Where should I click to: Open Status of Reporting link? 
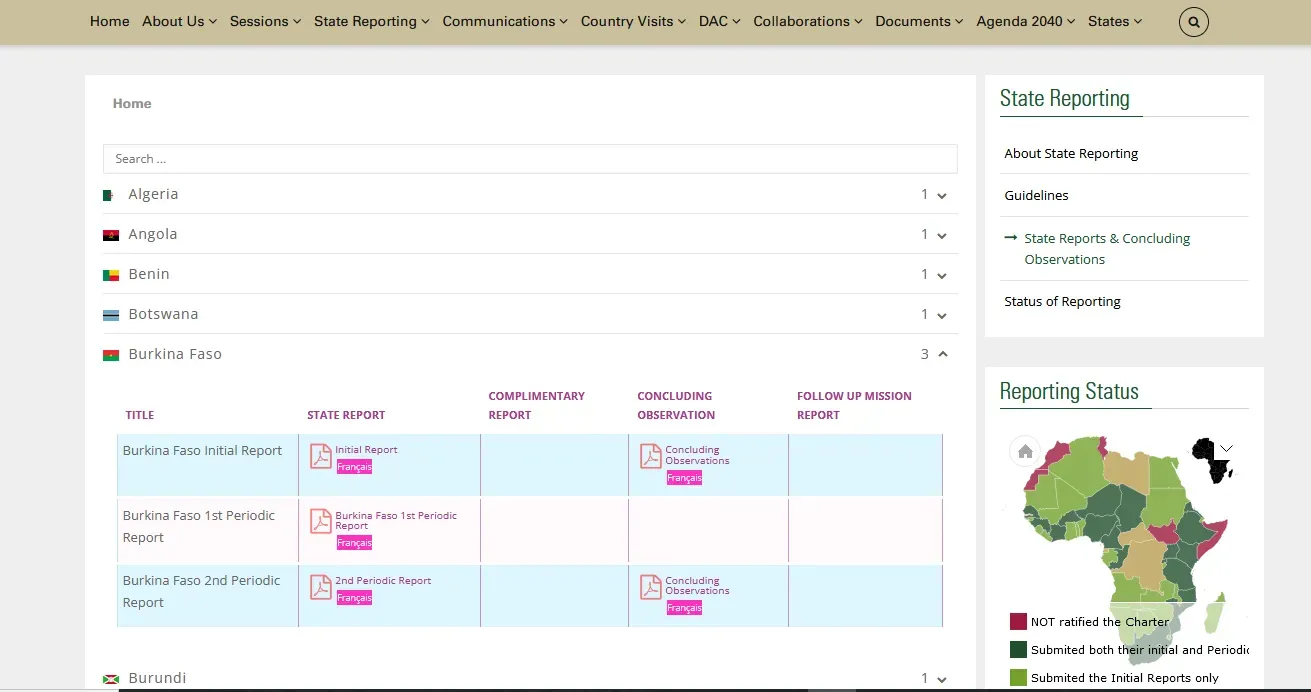(1062, 301)
